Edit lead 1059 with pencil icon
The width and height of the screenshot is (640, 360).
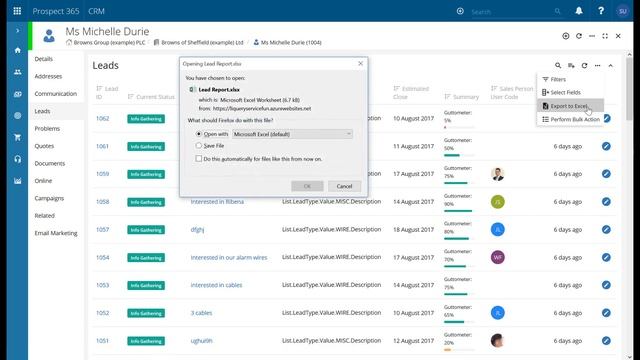coord(606,174)
